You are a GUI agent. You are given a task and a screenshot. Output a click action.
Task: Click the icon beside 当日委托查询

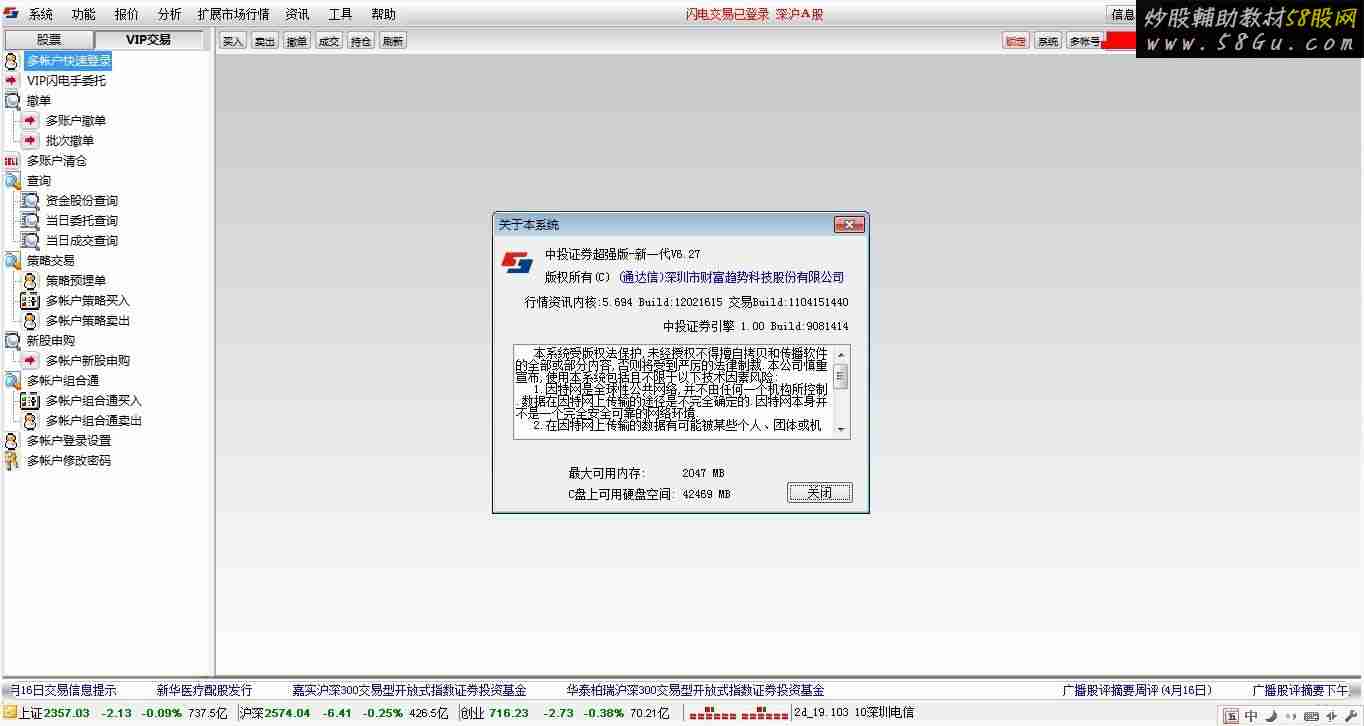coord(30,221)
